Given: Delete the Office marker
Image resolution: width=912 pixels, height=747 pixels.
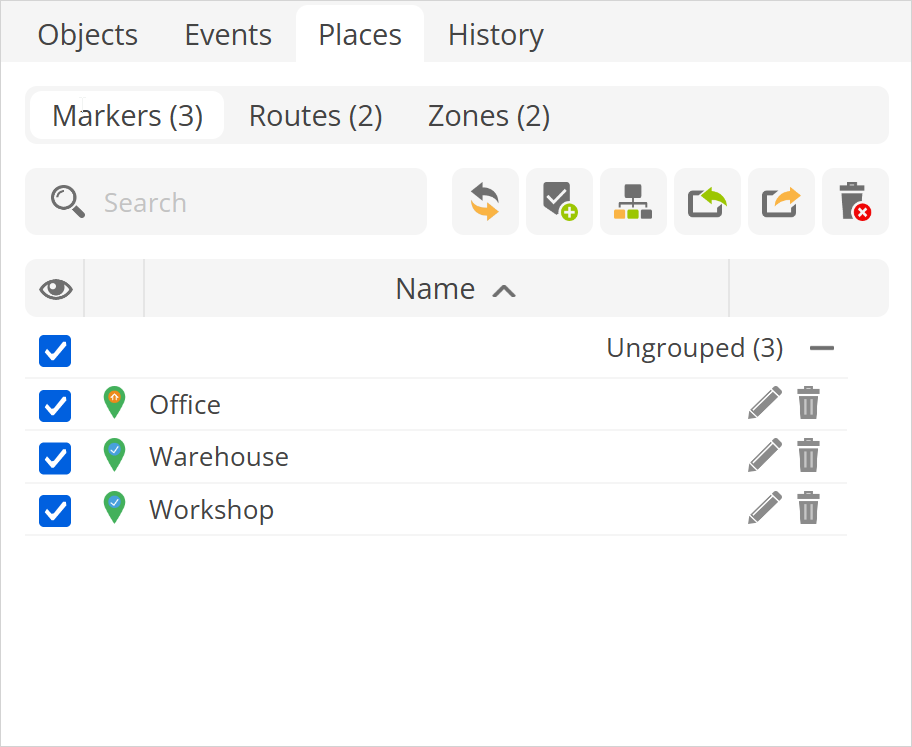Looking at the screenshot, I should pos(808,404).
